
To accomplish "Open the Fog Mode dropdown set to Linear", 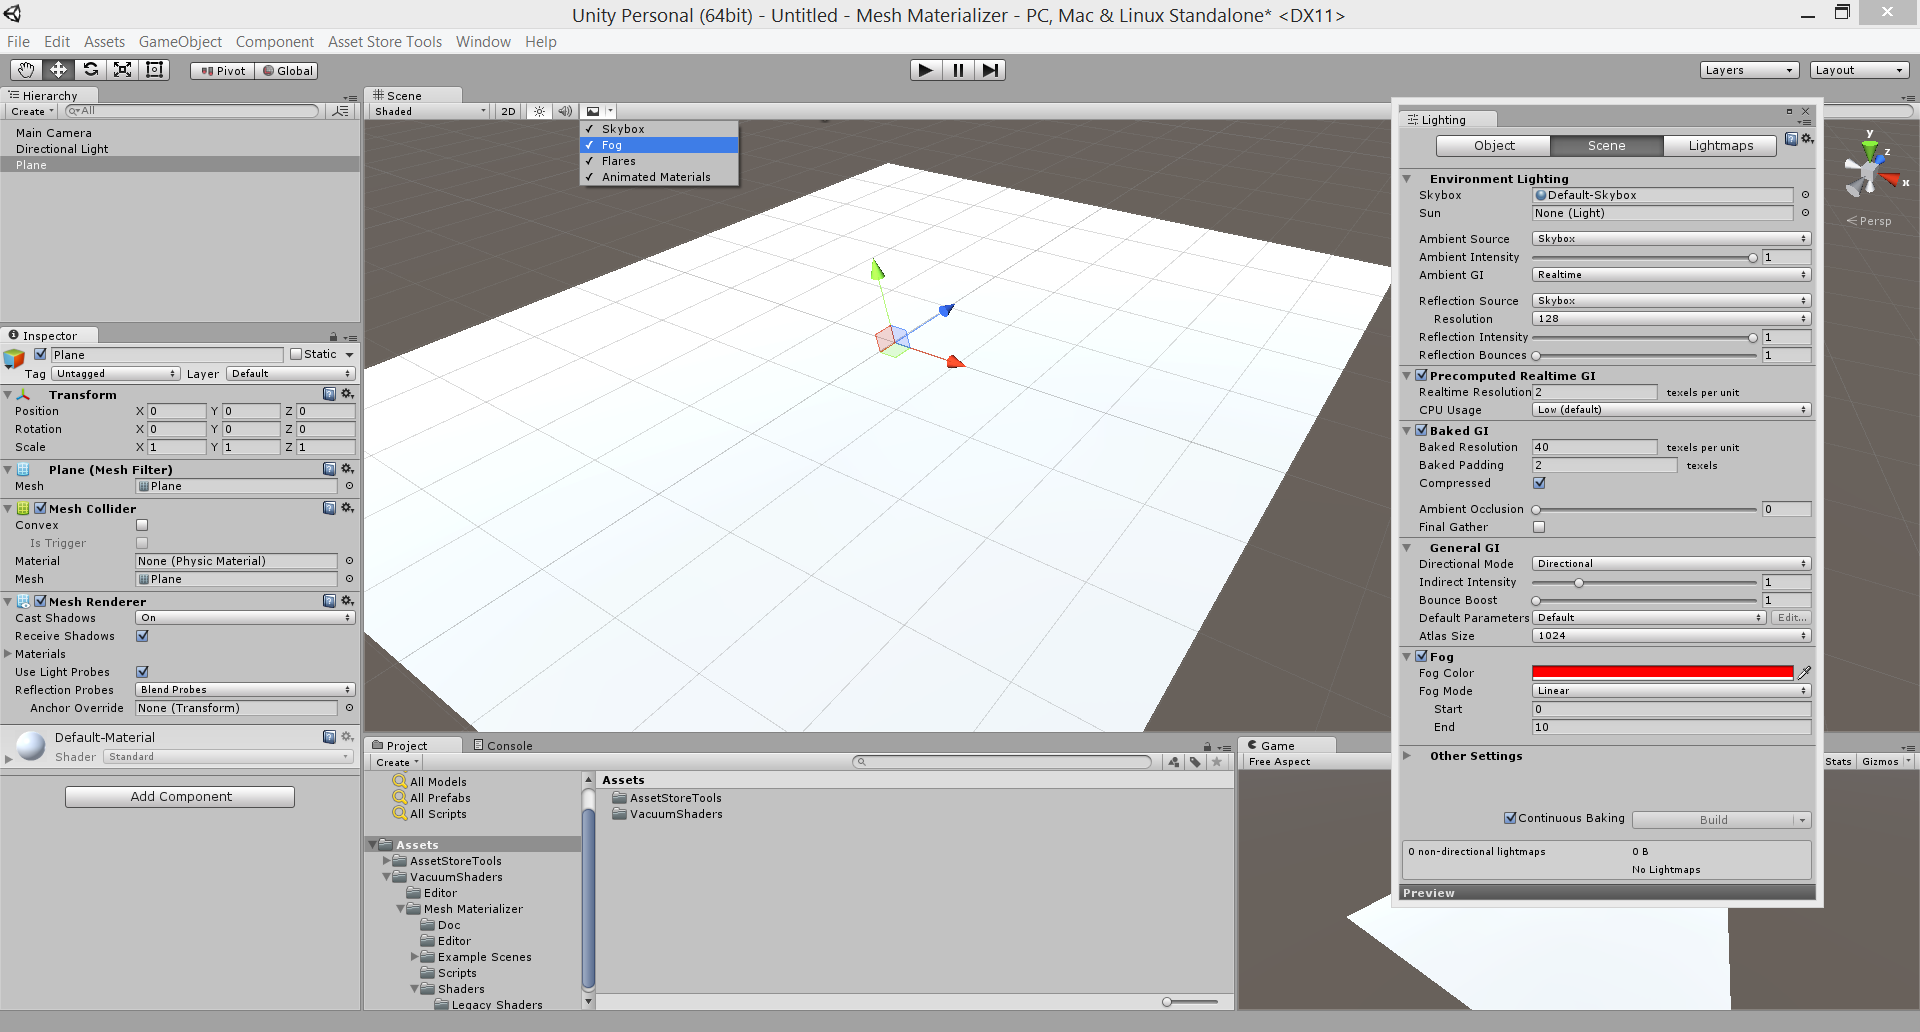I will click(x=1670, y=690).
